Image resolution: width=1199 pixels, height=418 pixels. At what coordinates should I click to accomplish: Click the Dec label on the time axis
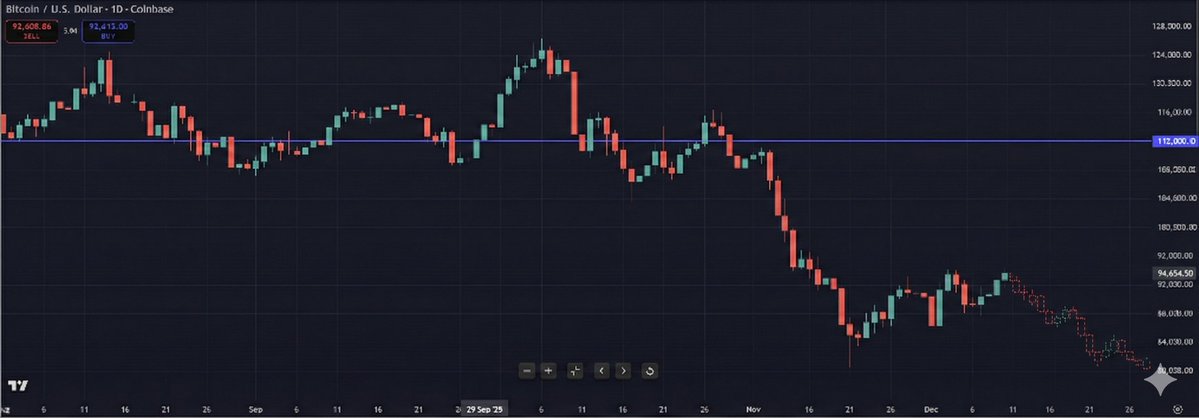[928, 409]
